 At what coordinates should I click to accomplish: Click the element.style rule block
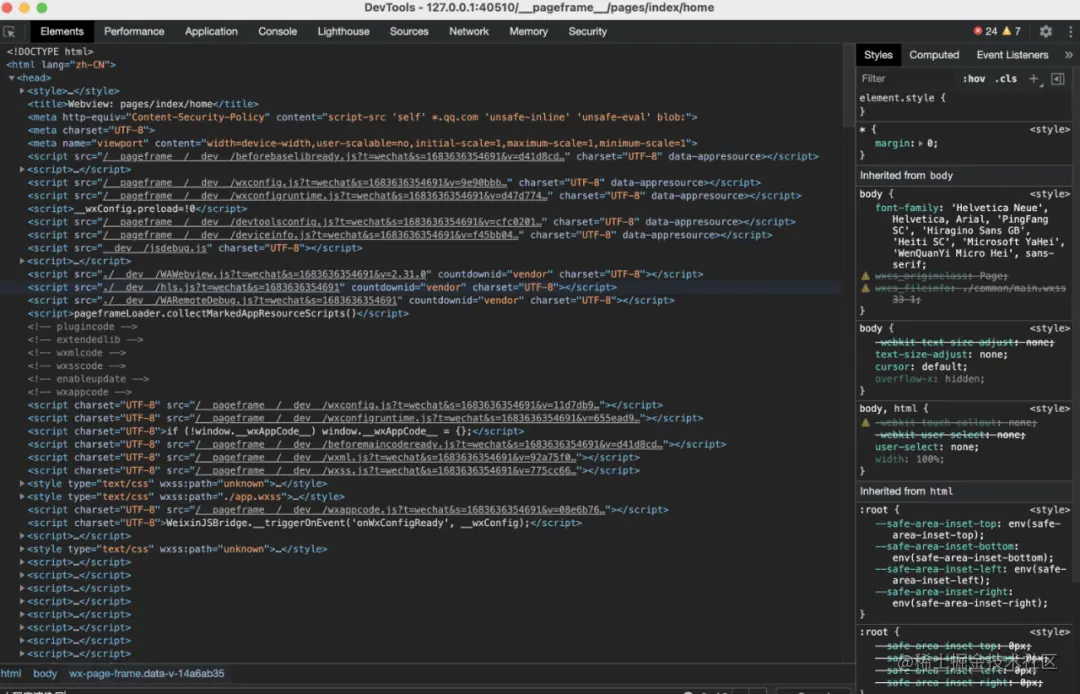tap(964, 104)
